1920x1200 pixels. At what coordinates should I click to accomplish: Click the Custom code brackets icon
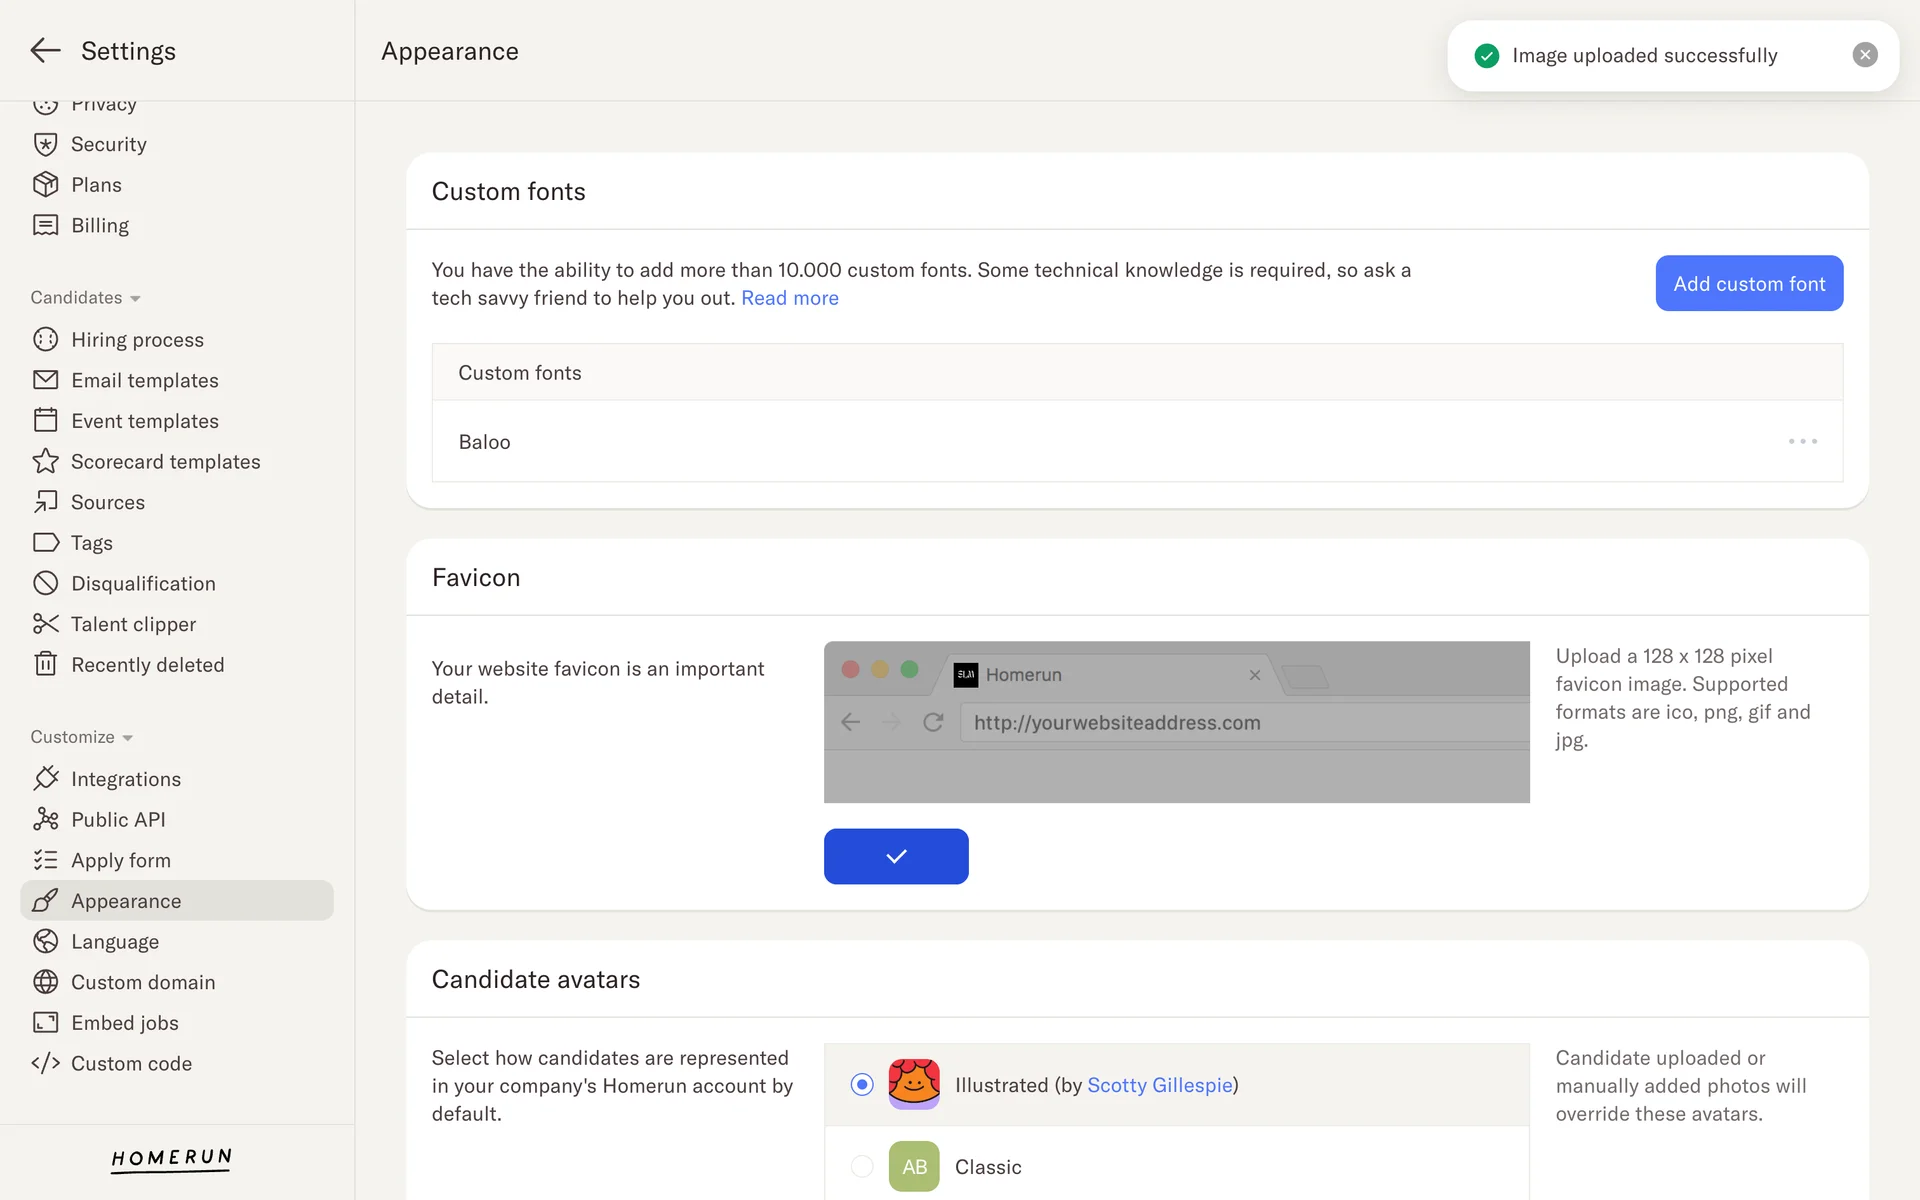45,1063
